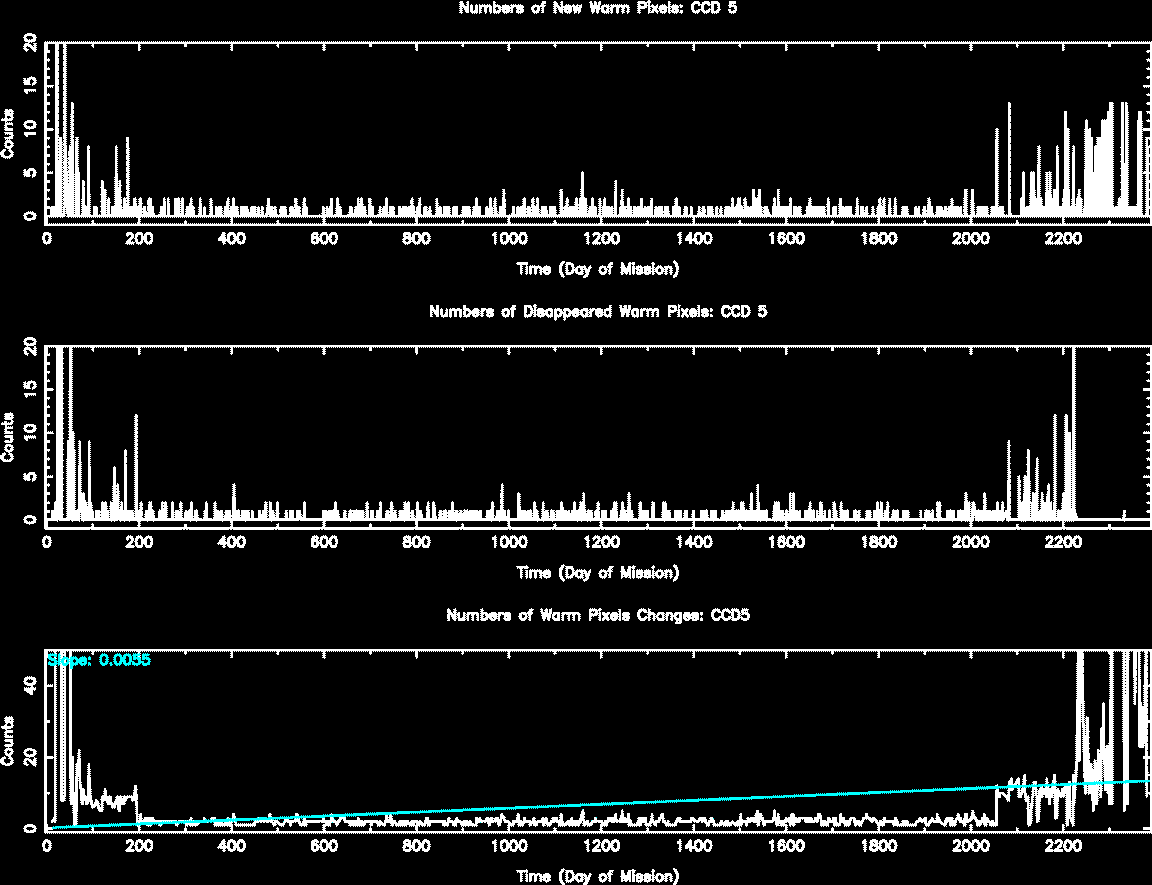1152x885 pixels.
Task: Click the middle plot's 'Time (Day of Mission)' label
Action: click(598, 573)
